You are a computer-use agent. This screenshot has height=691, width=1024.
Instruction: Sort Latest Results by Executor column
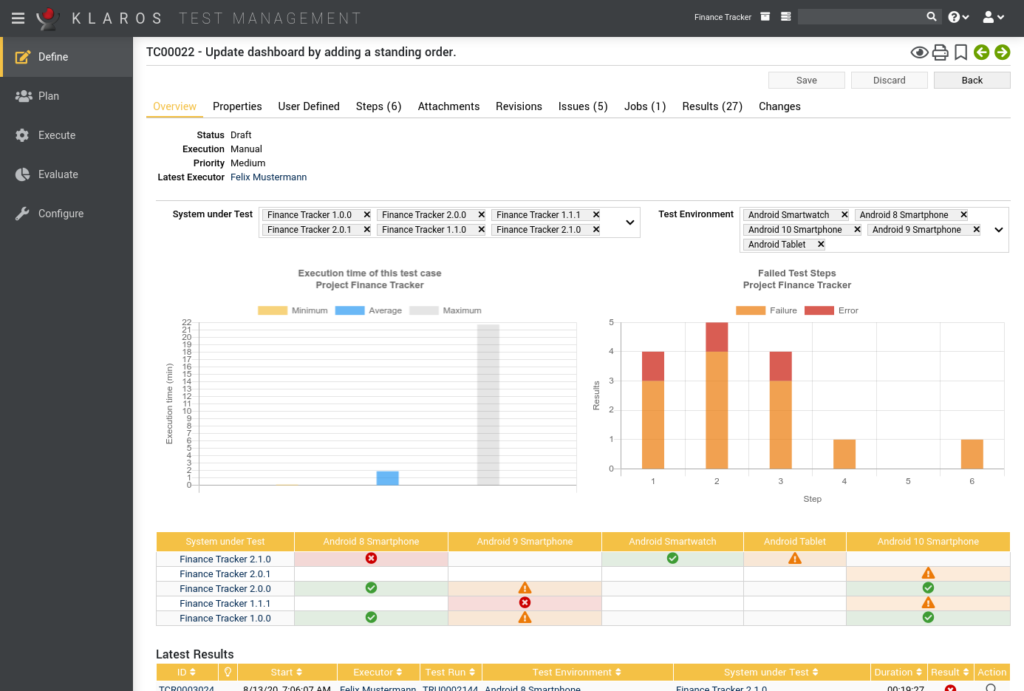point(377,672)
